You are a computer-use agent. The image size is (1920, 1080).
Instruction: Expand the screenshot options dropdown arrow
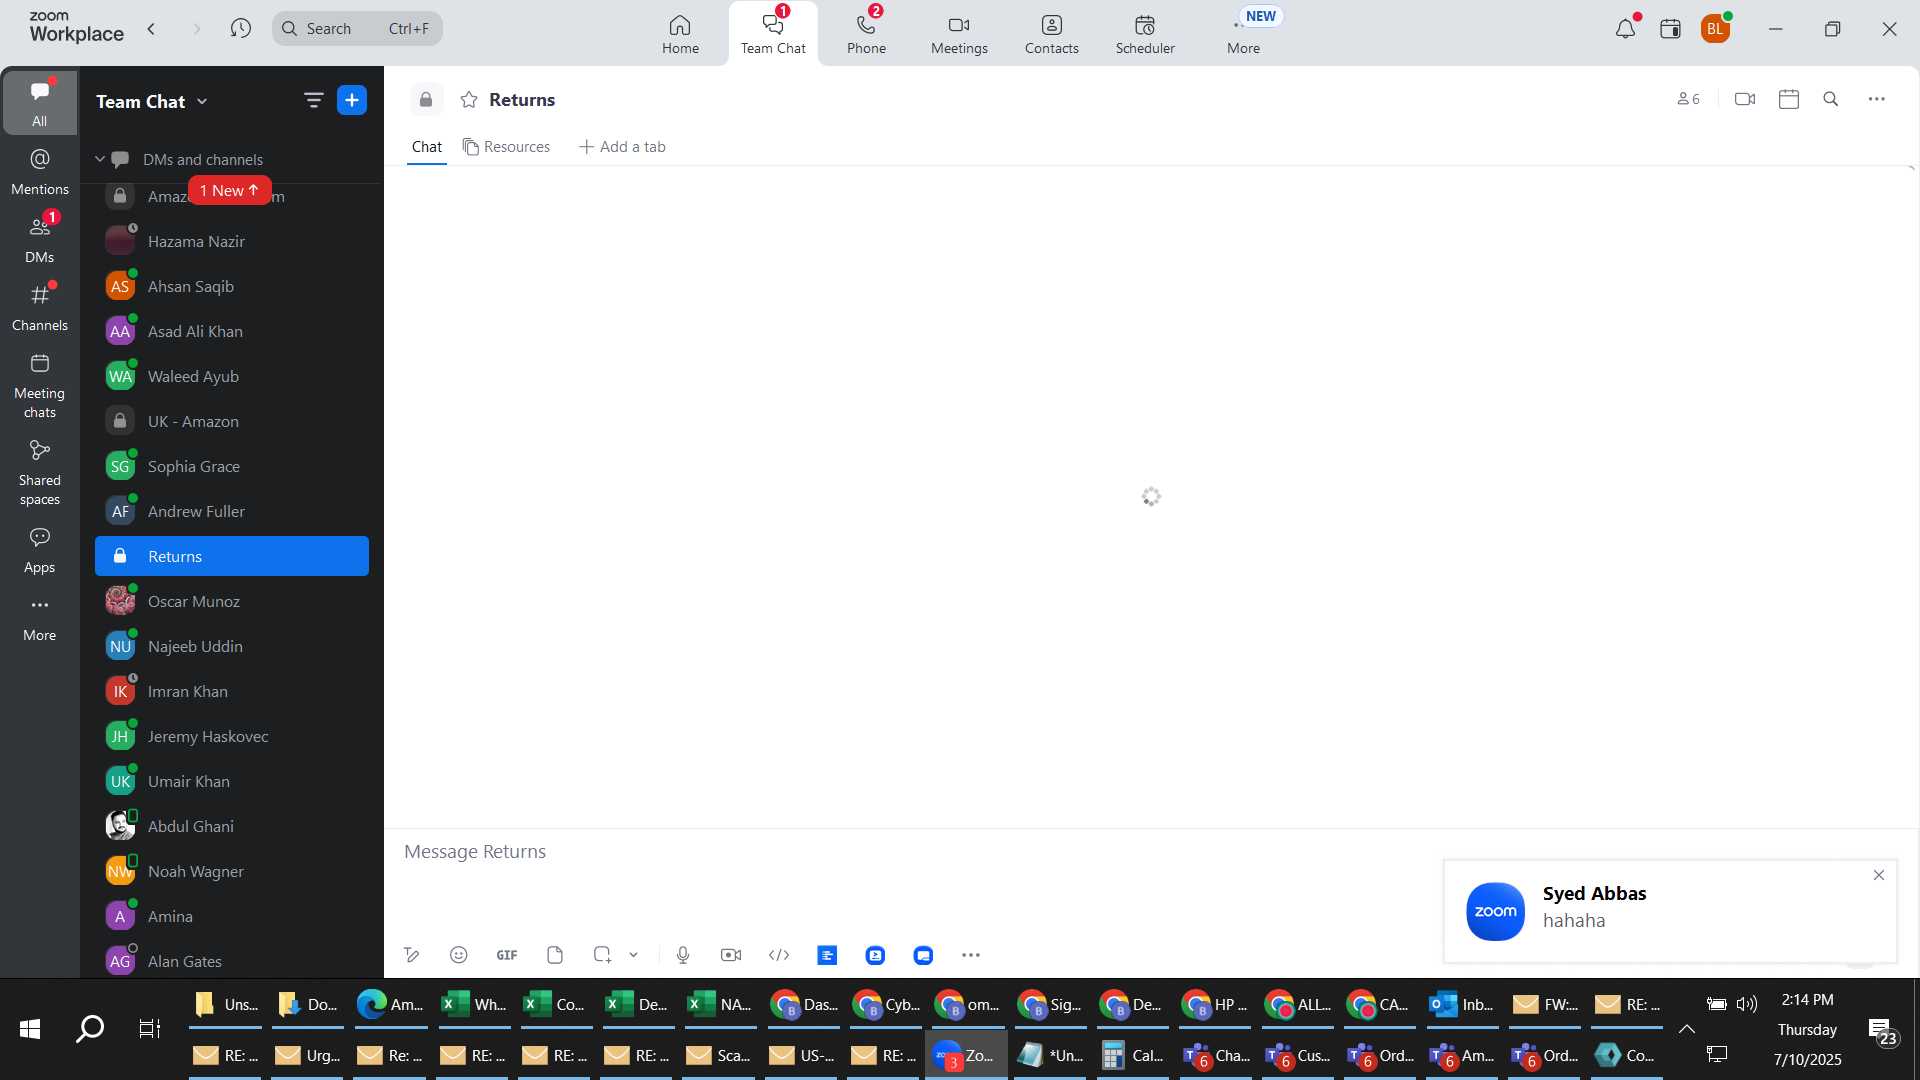click(633, 955)
